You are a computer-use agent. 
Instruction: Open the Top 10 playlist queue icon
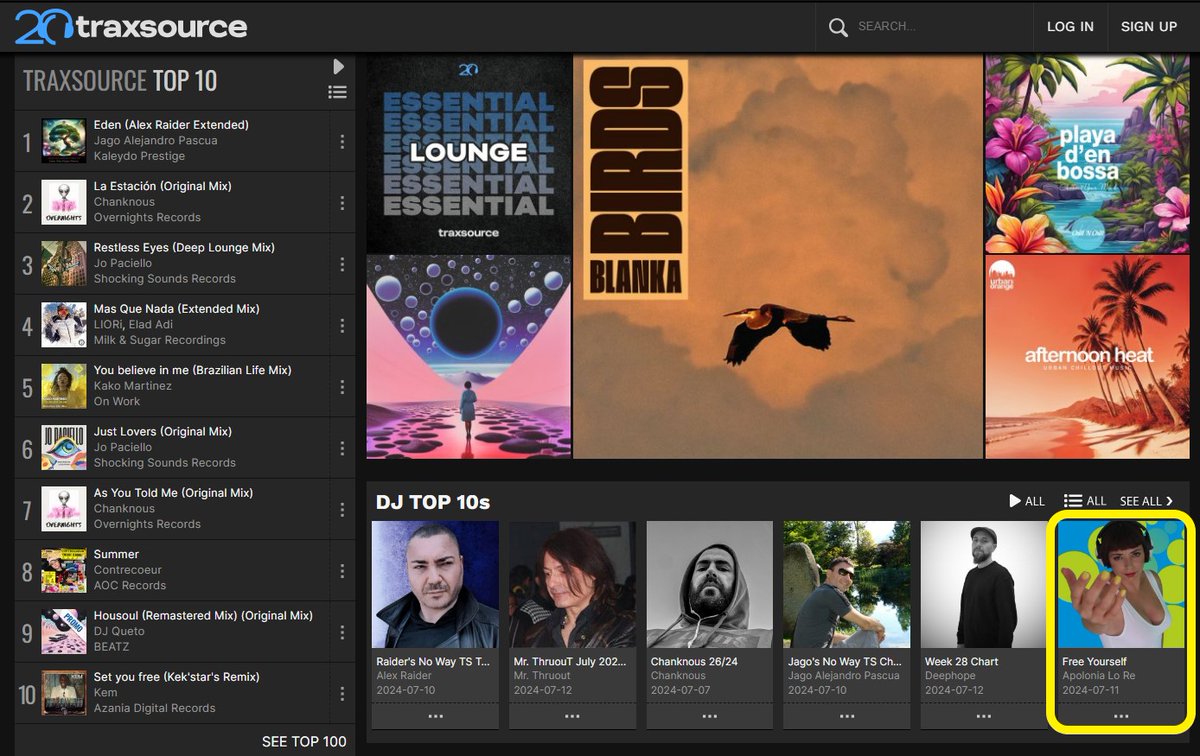[338, 92]
